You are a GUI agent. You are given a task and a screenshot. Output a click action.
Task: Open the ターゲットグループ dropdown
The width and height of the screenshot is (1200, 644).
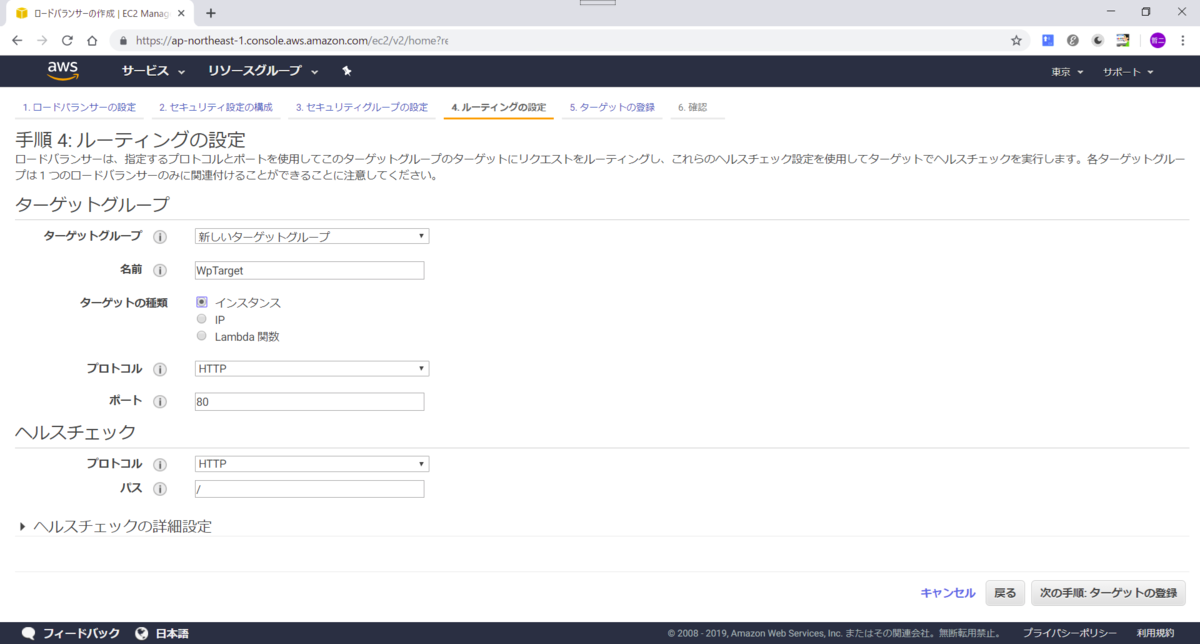point(310,236)
